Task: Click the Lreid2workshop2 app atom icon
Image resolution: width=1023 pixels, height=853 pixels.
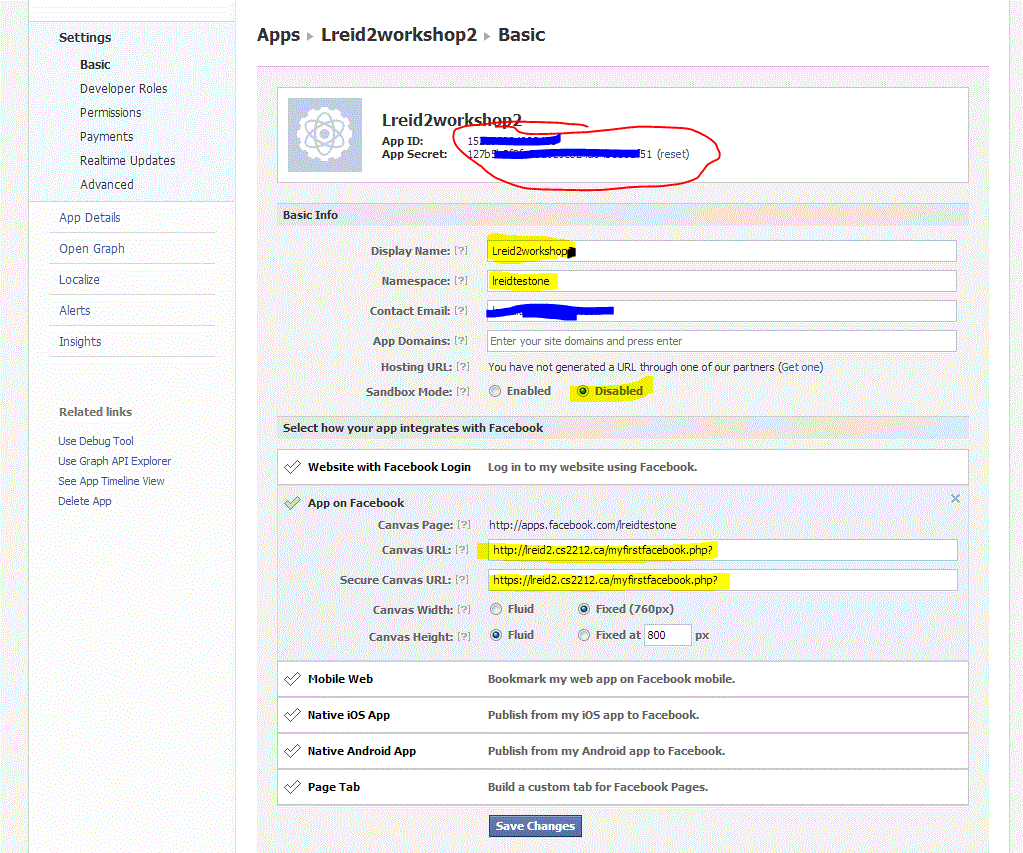Action: coord(325,135)
